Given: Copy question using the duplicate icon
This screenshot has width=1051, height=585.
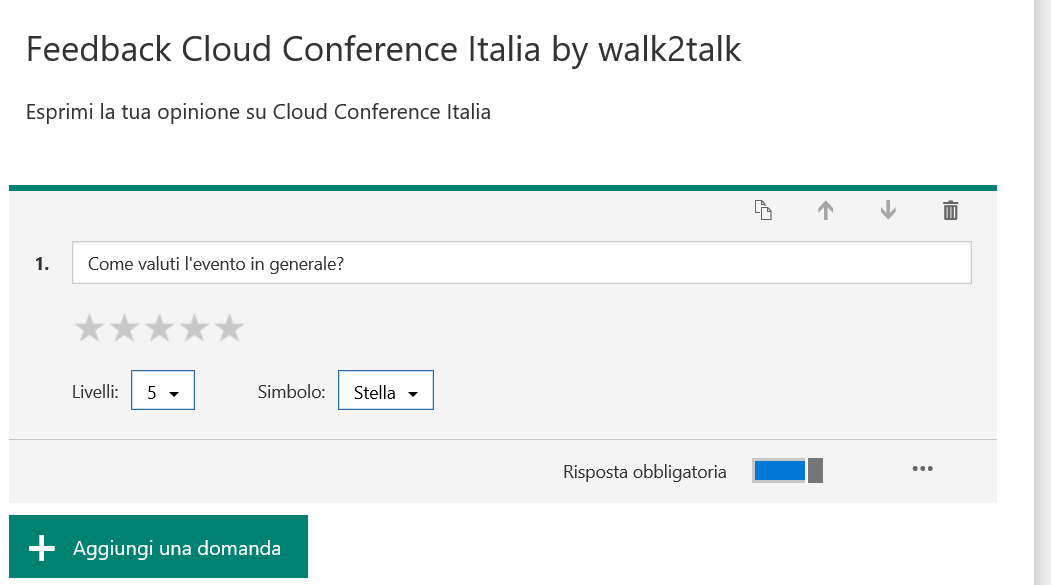Looking at the screenshot, I should coord(763,211).
